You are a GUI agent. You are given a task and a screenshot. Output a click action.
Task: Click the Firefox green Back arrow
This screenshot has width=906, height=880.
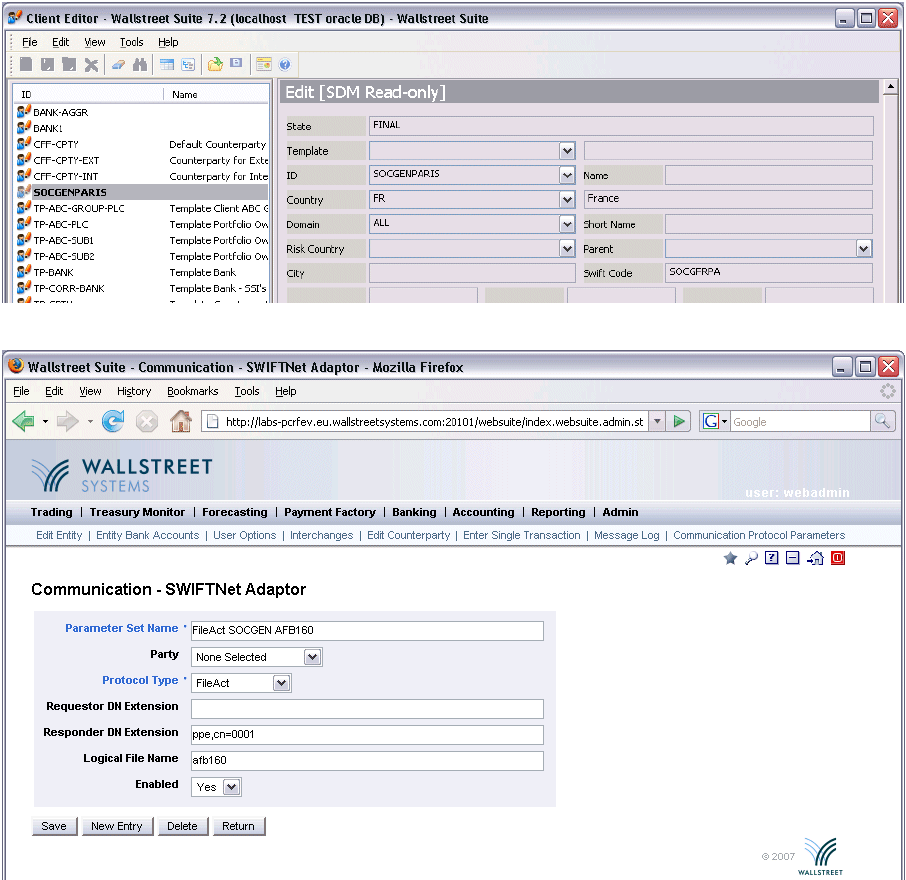point(24,421)
